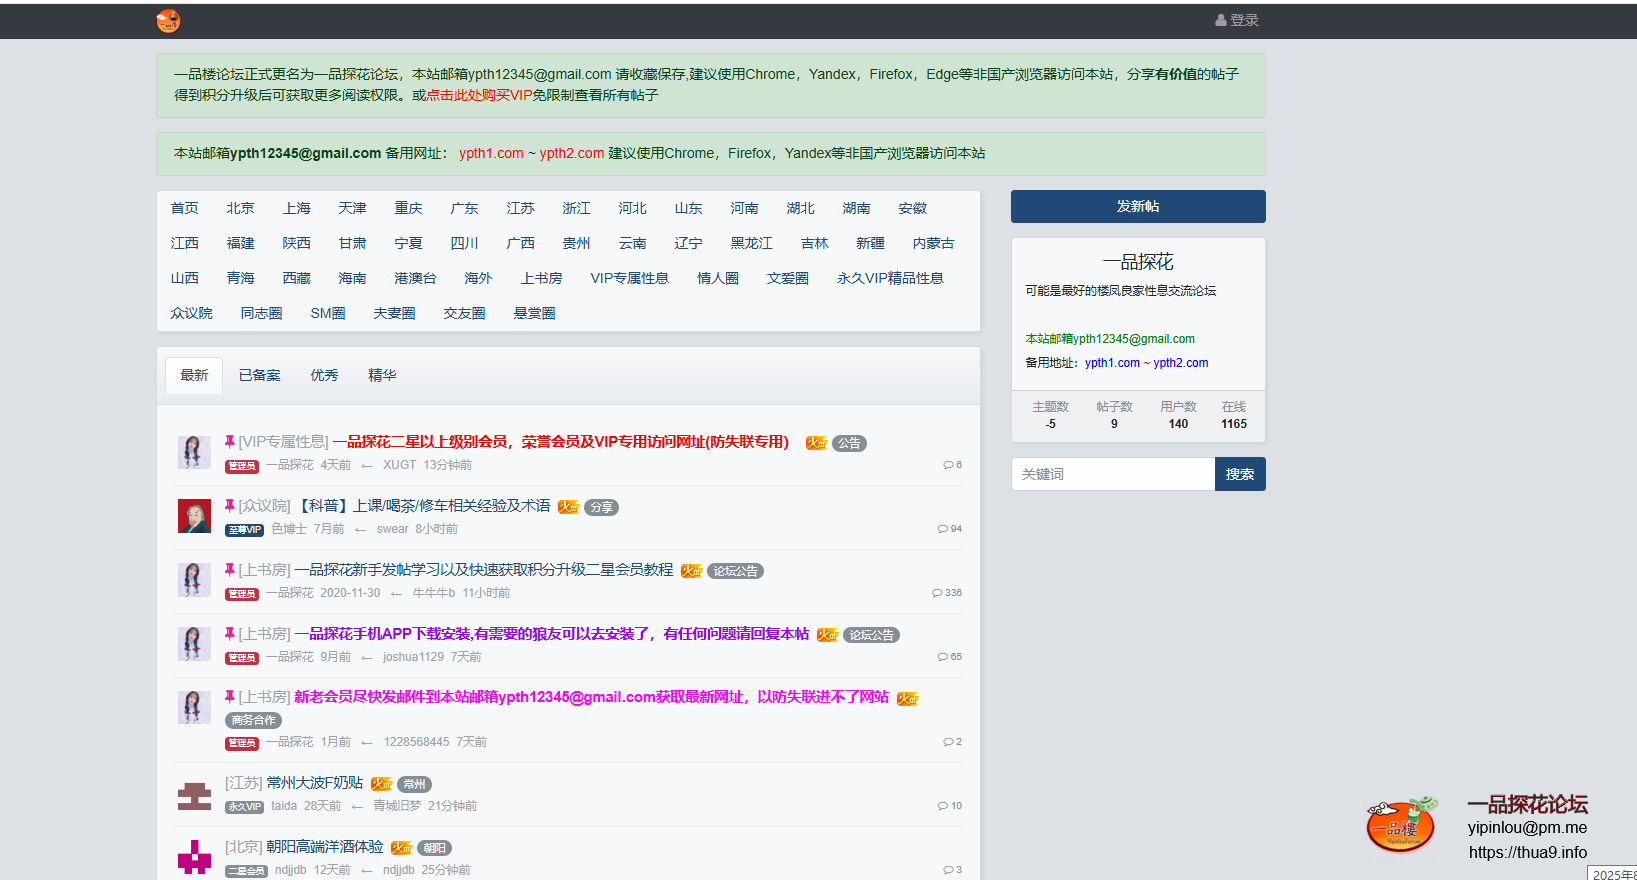Viewport: 1637px width, 880px height.
Task: Click the 论坛公告 tag on the APP post
Action: click(871, 635)
